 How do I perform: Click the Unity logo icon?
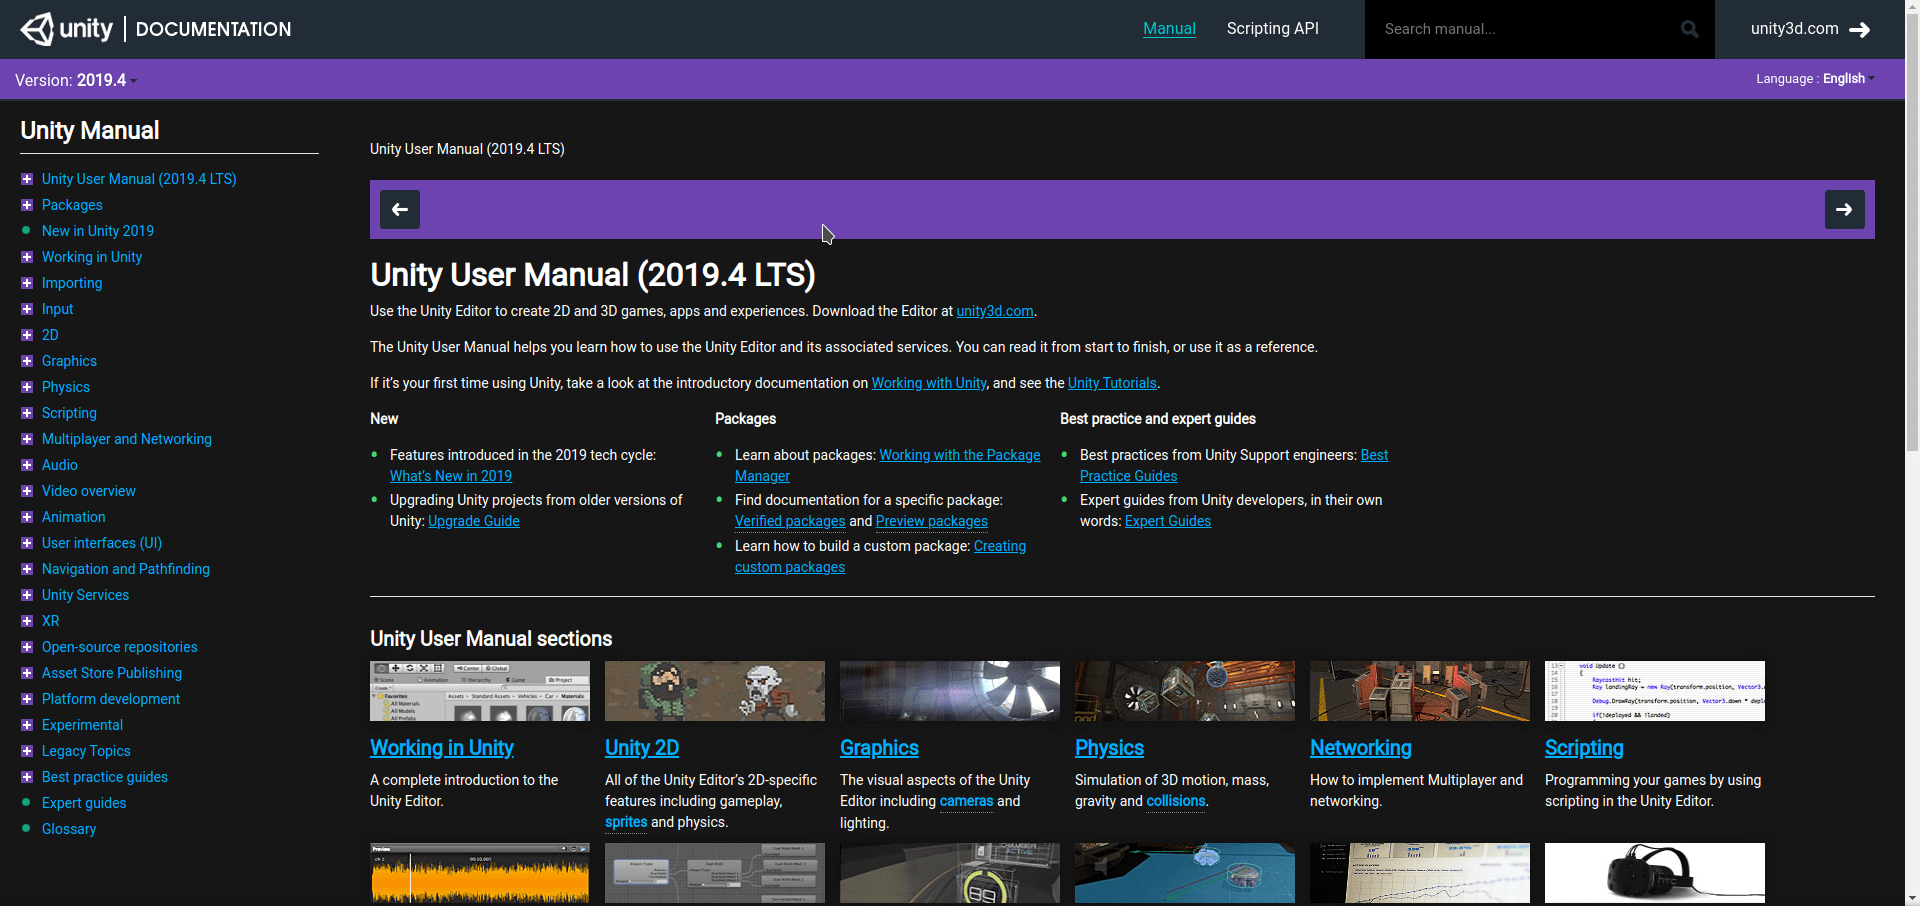tap(36, 29)
